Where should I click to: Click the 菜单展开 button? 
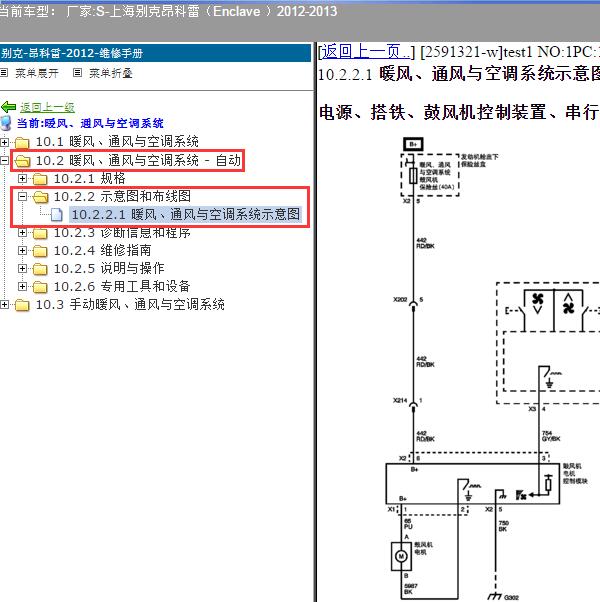coord(37,73)
